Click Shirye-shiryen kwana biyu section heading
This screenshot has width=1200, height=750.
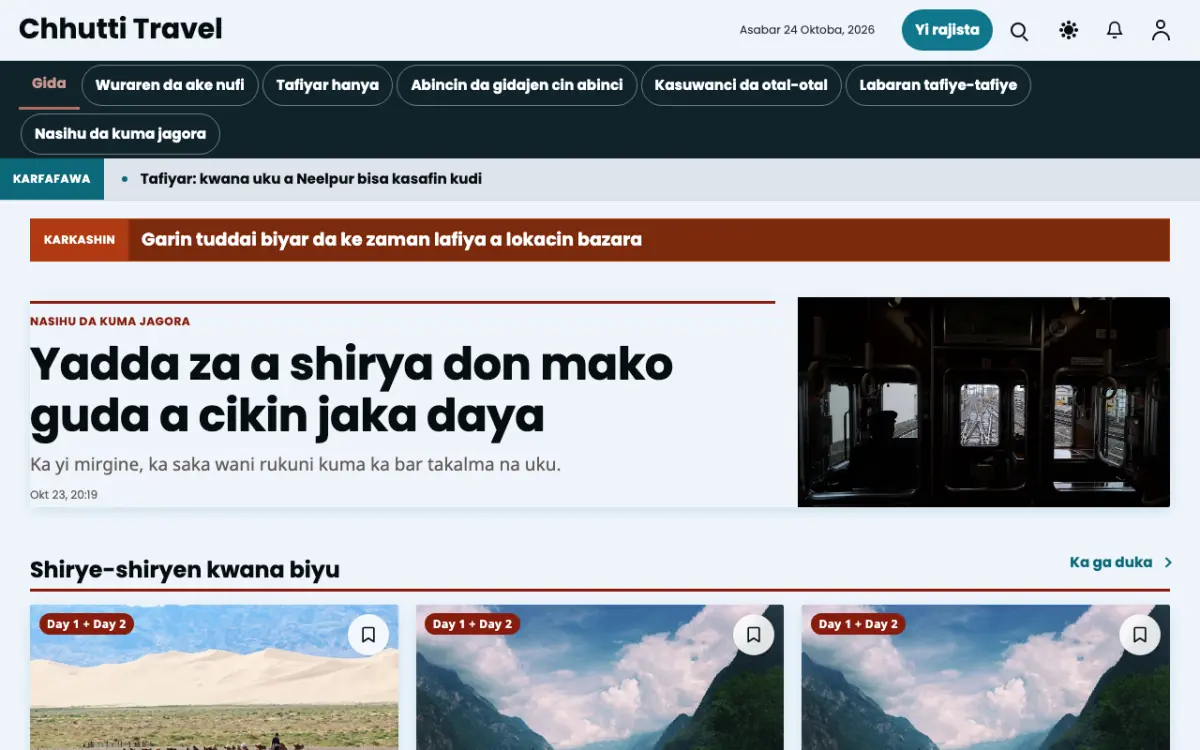pos(185,570)
